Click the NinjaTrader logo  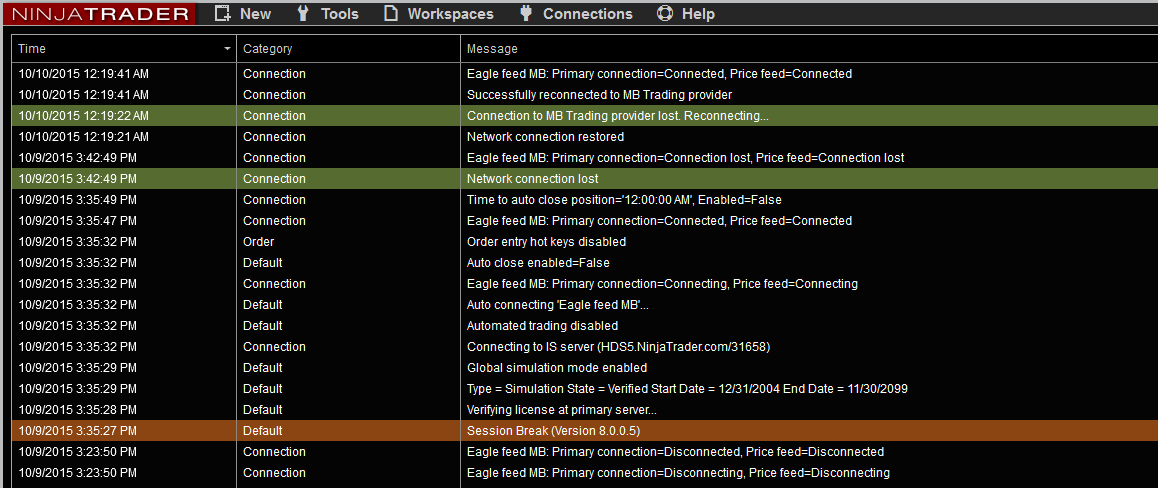97,13
